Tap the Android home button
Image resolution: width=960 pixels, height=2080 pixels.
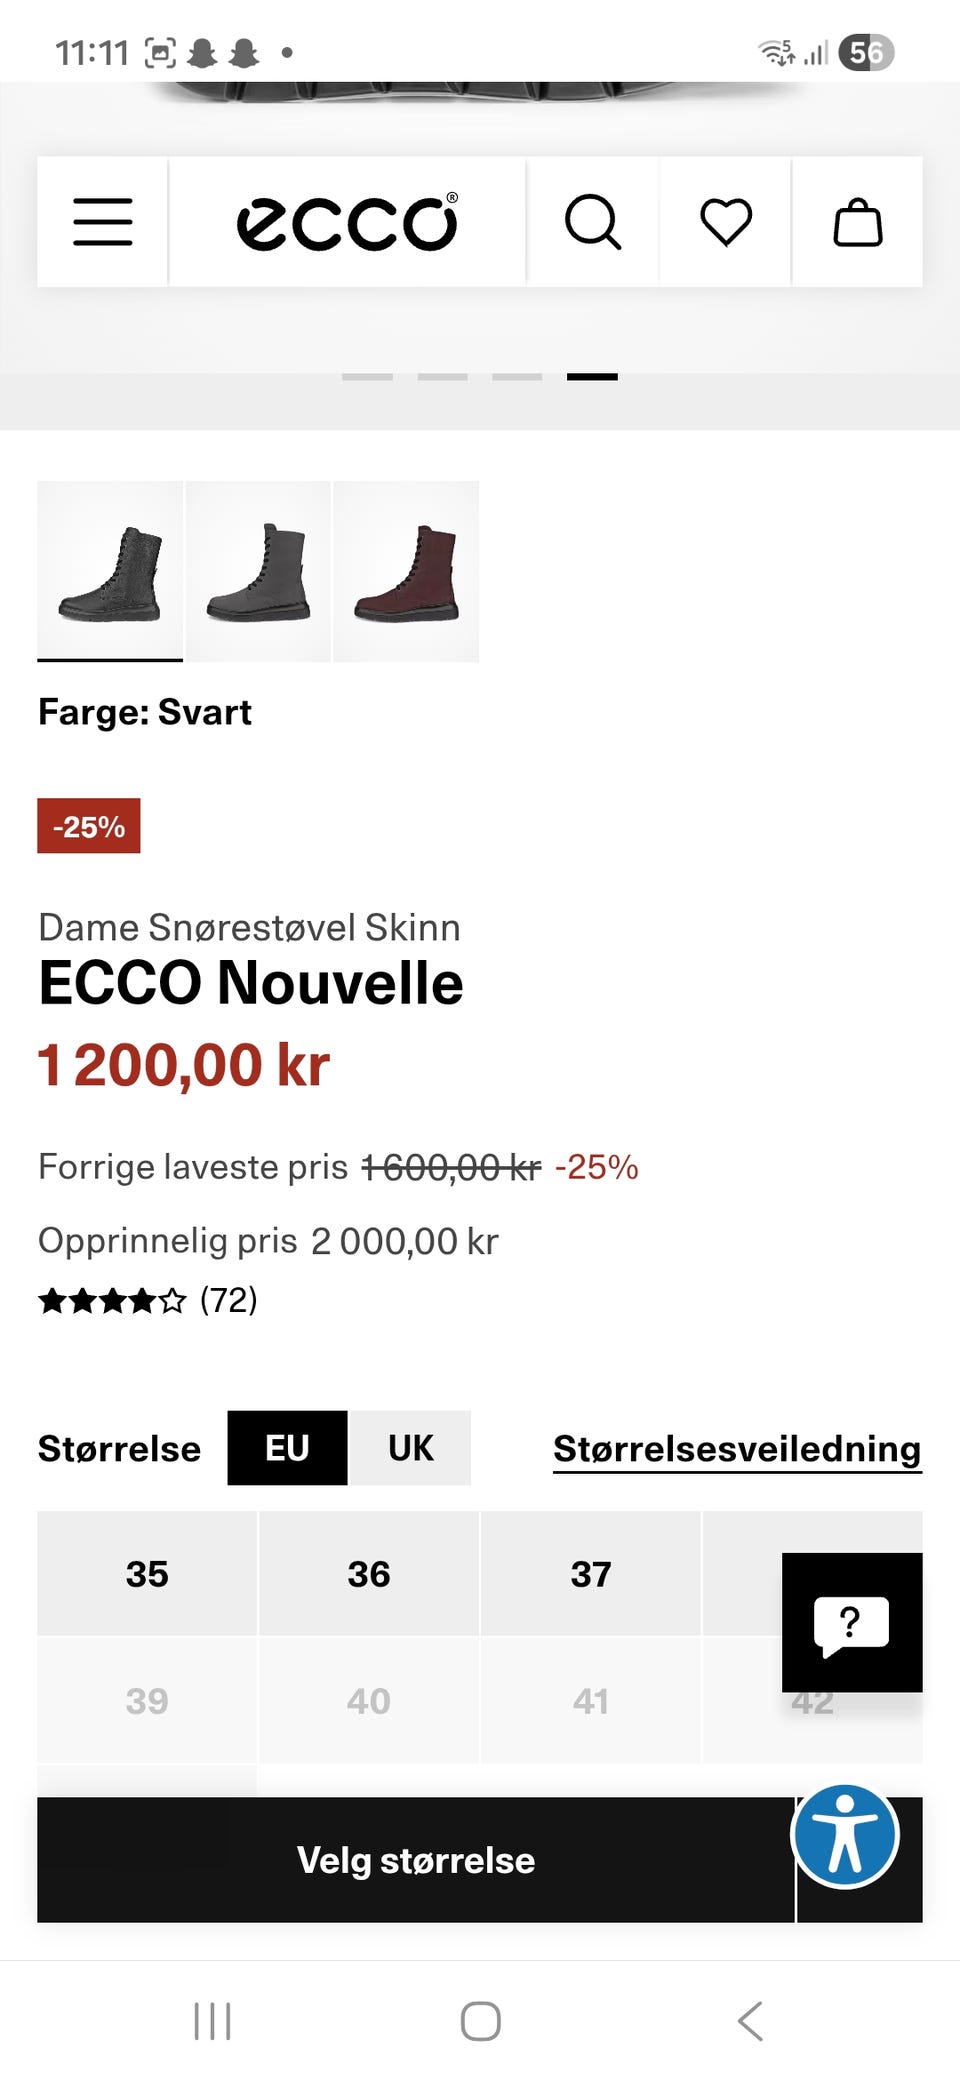click(480, 2020)
